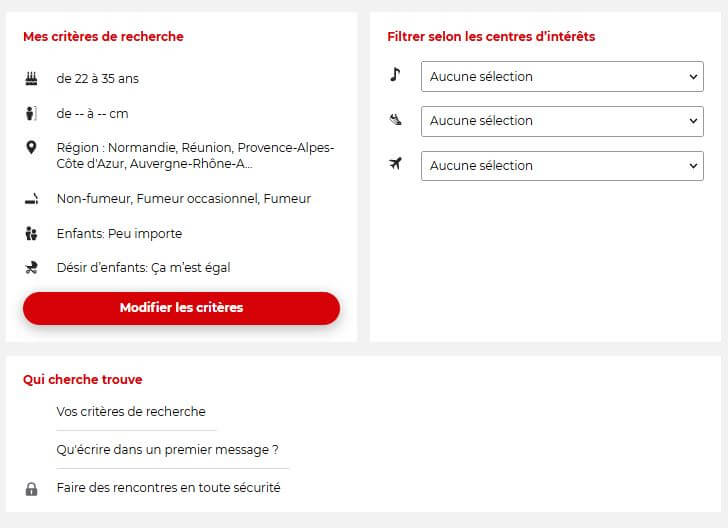Viewport: 728px width, 528px height.
Task: Click the baby stroller icon
Action: (31, 267)
